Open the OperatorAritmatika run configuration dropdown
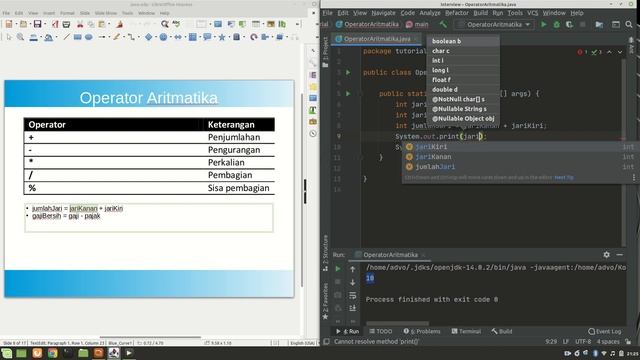This screenshot has height=360, width=640. coord(494,24)
